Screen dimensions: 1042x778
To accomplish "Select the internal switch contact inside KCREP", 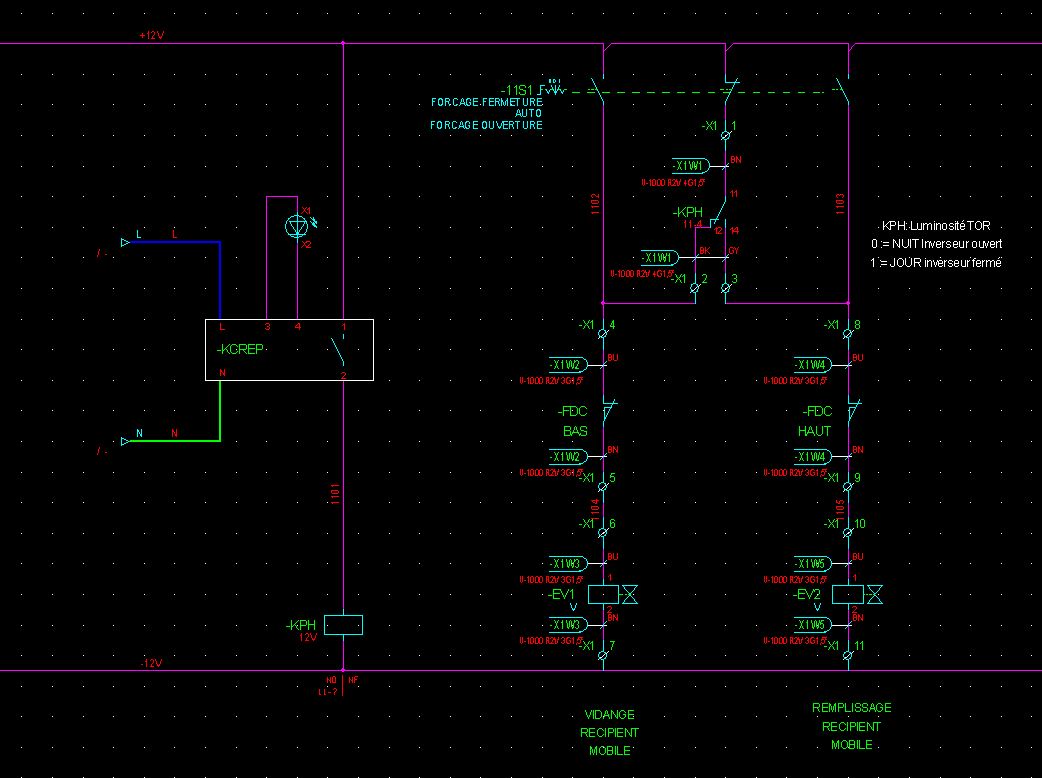I will (340, 350).
